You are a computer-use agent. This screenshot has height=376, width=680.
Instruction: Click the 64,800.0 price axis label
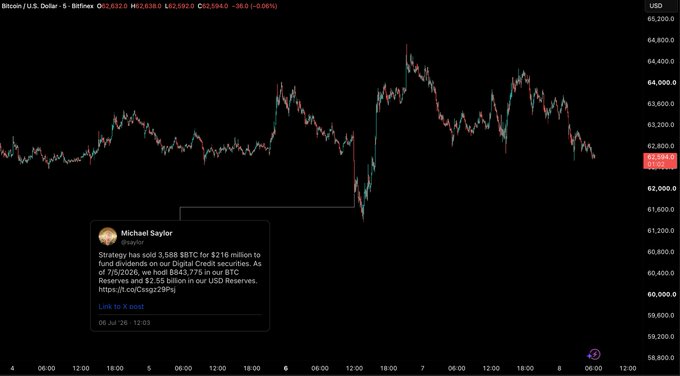661,40
